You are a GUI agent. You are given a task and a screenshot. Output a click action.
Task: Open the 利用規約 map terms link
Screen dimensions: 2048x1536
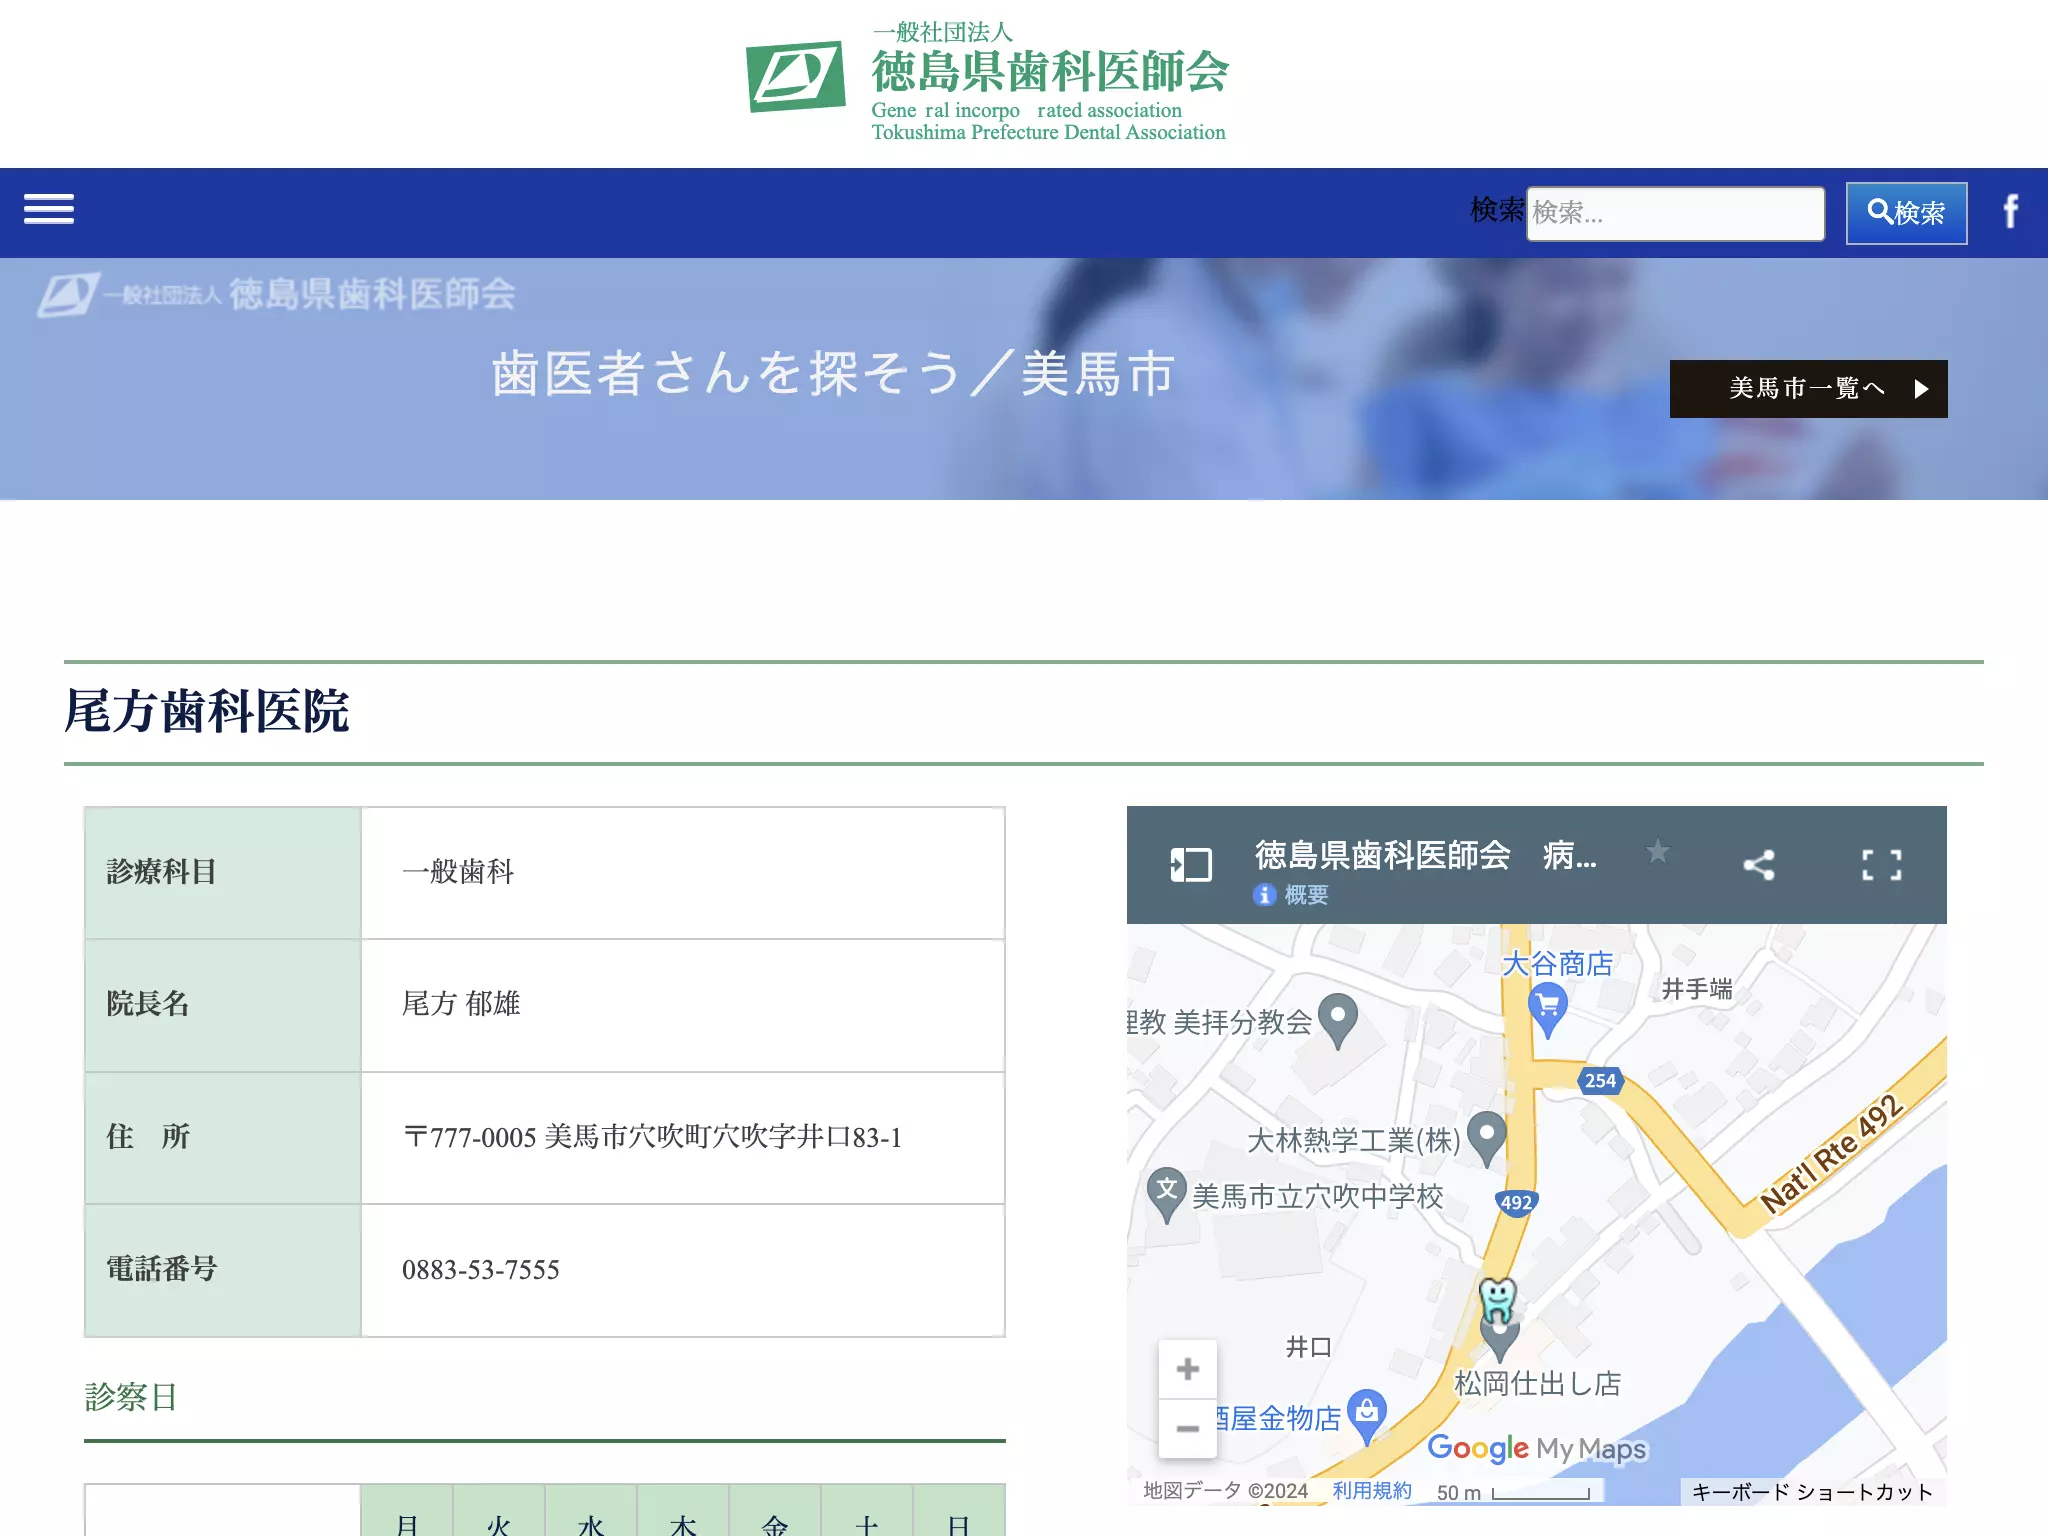point(1372,1490)
